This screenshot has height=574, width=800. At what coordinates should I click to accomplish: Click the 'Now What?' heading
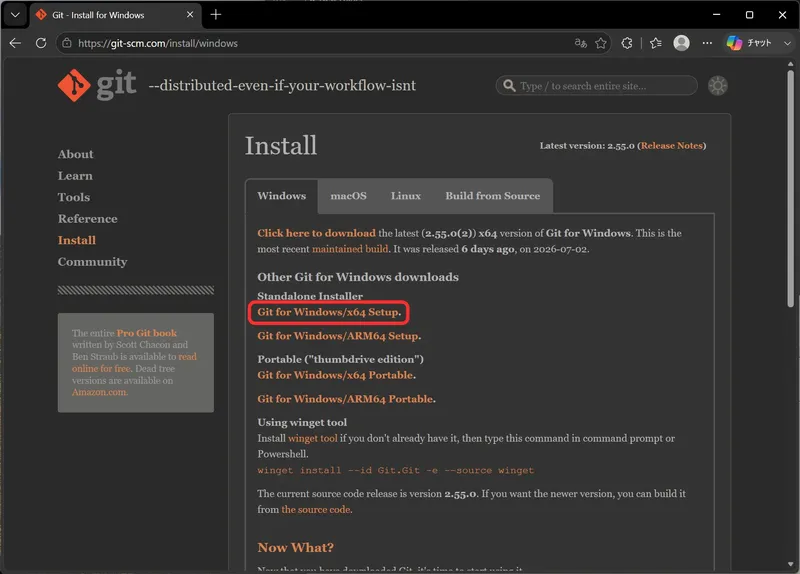[x=295, y=547]
